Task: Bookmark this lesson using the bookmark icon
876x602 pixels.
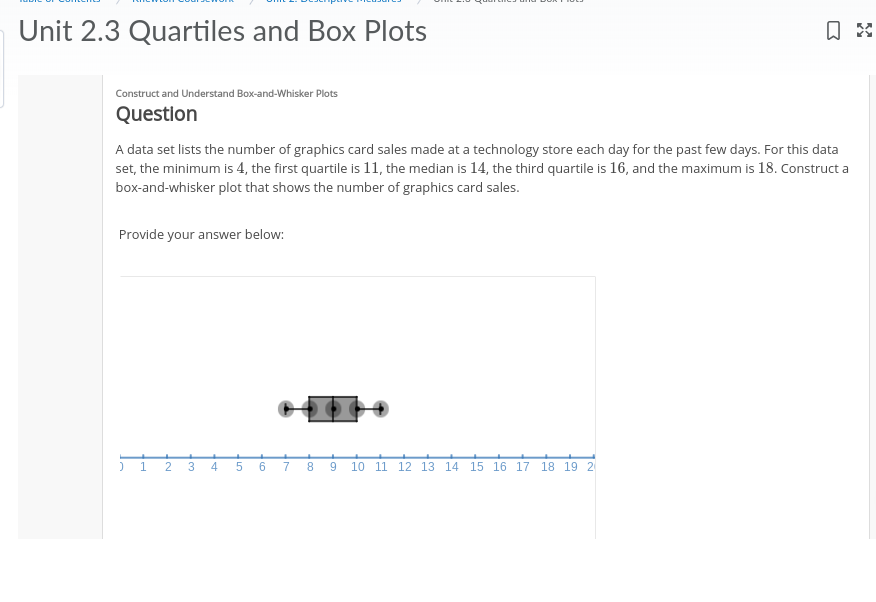Action: (x=833, y=30)
